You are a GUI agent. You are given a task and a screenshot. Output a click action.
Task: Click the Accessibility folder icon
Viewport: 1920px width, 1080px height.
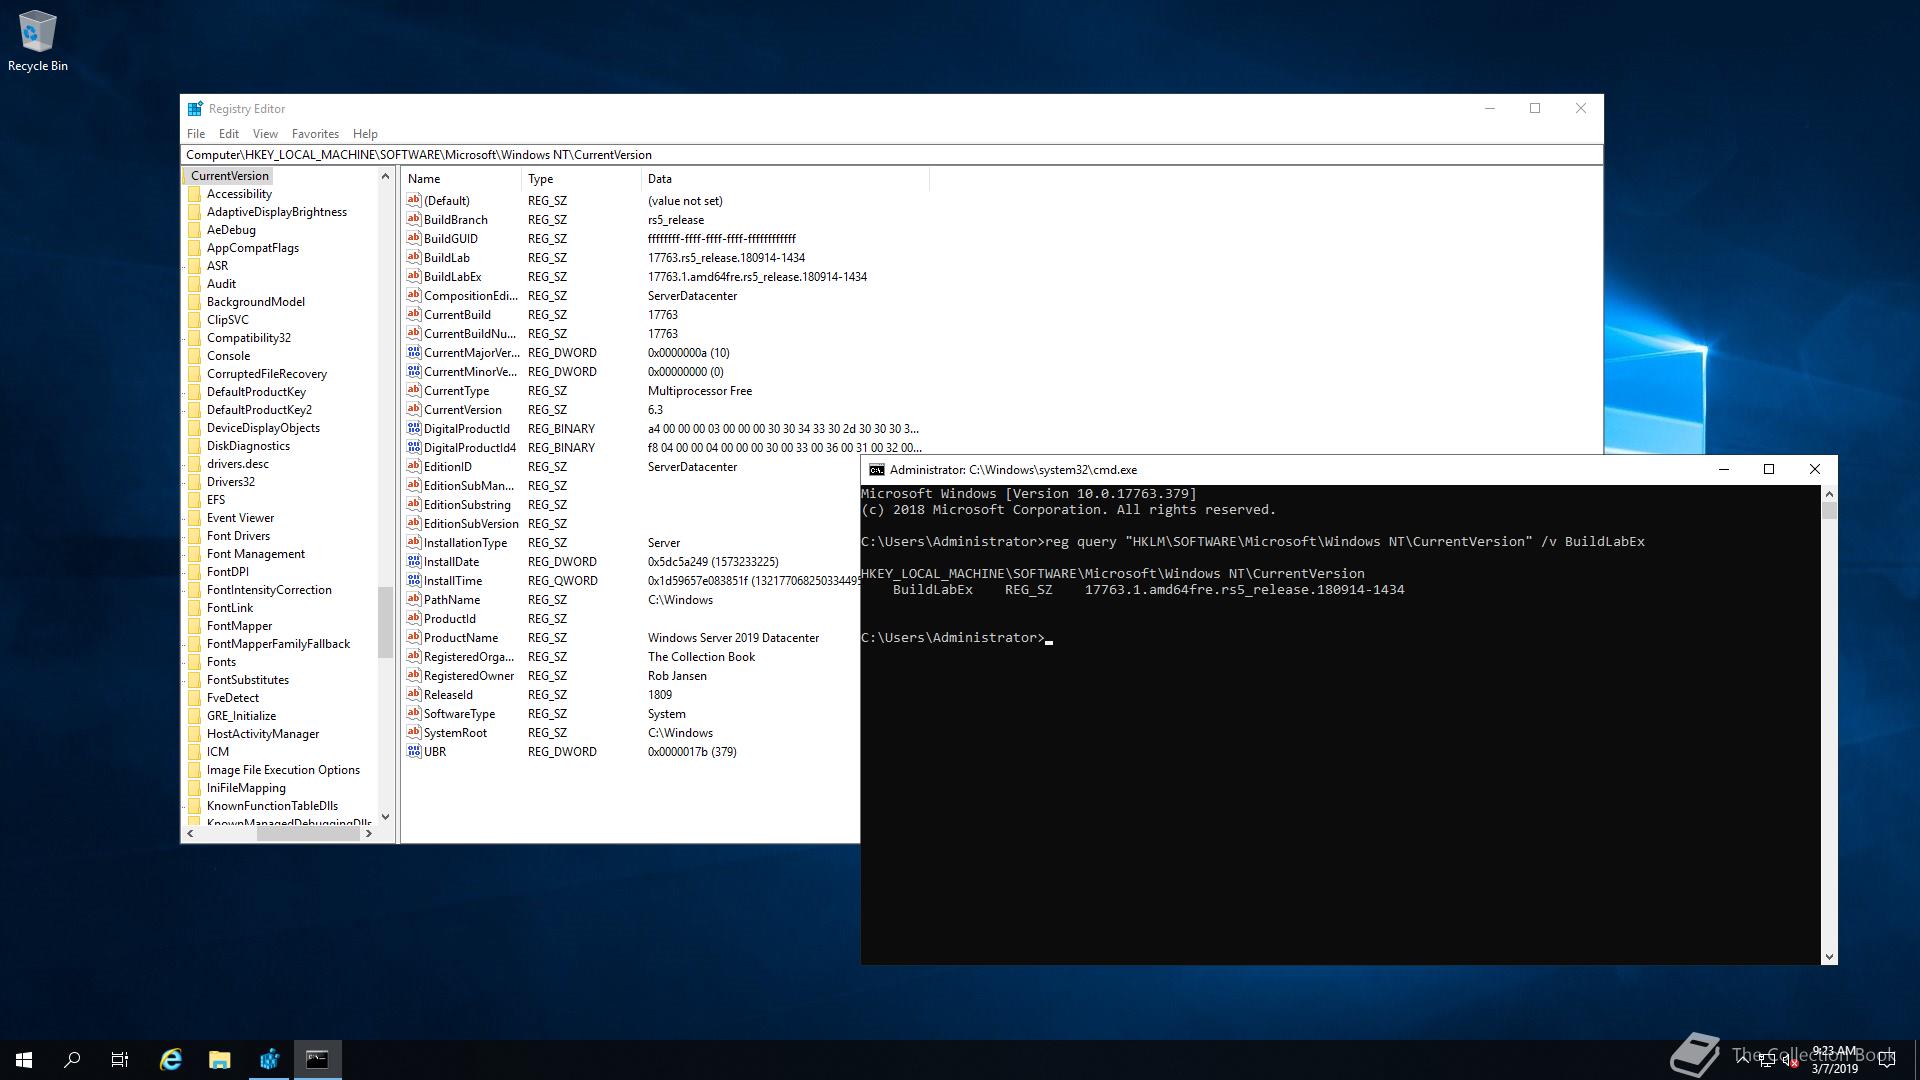pyautogui.click(x=194, y=194)
